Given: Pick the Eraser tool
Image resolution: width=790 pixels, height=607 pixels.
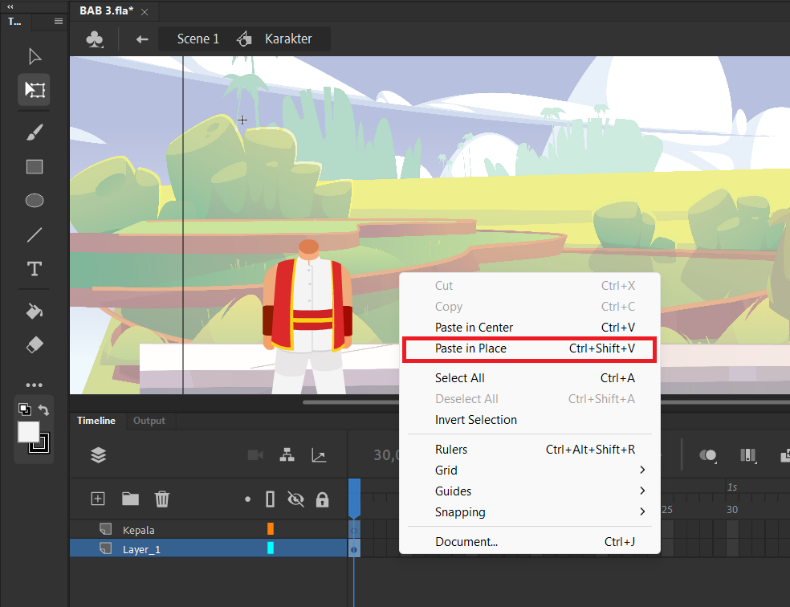Looking at the screenshot, I should click(34, 345).
